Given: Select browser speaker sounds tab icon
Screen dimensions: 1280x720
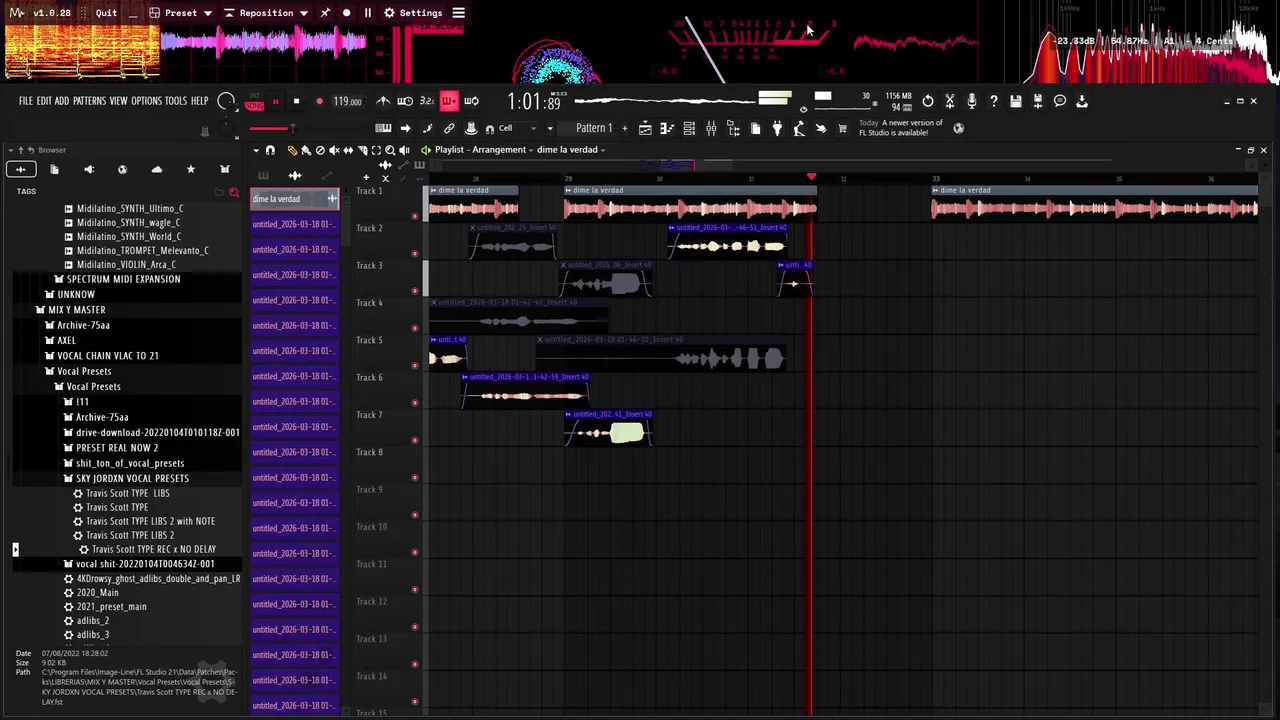Looking at the screenshot, I should click(88, 170).
